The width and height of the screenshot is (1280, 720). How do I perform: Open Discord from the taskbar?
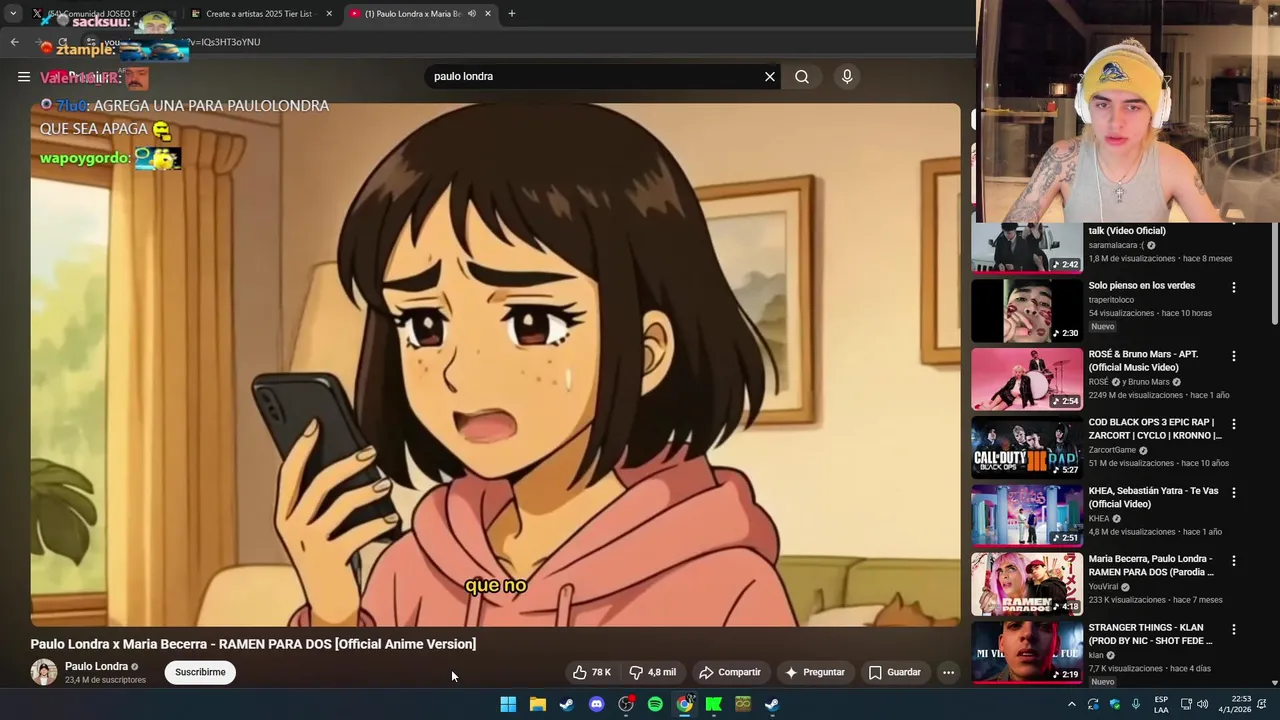[x=596, y=704]
